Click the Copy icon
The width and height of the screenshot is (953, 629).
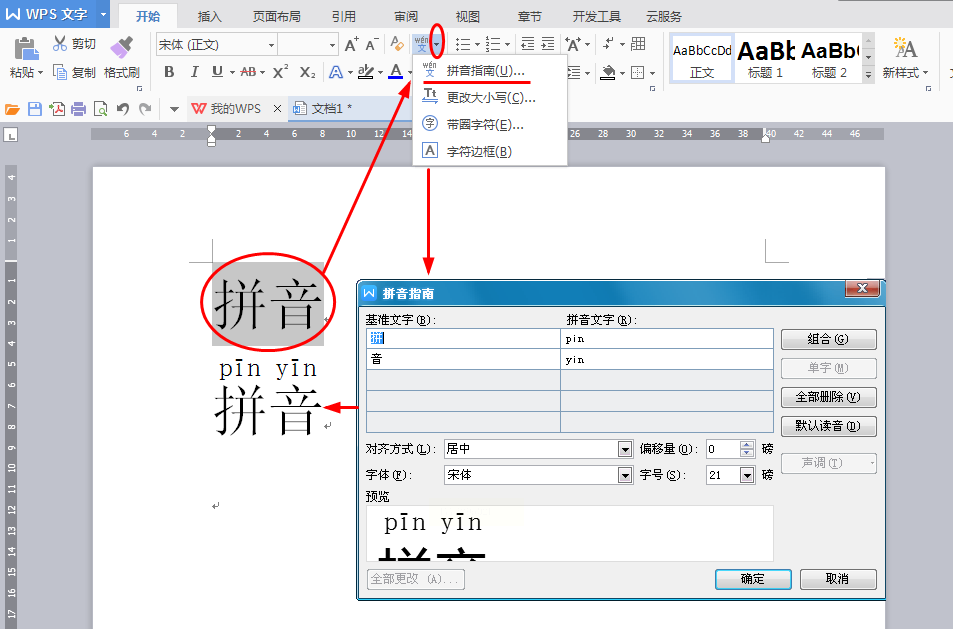coord(60,72)
